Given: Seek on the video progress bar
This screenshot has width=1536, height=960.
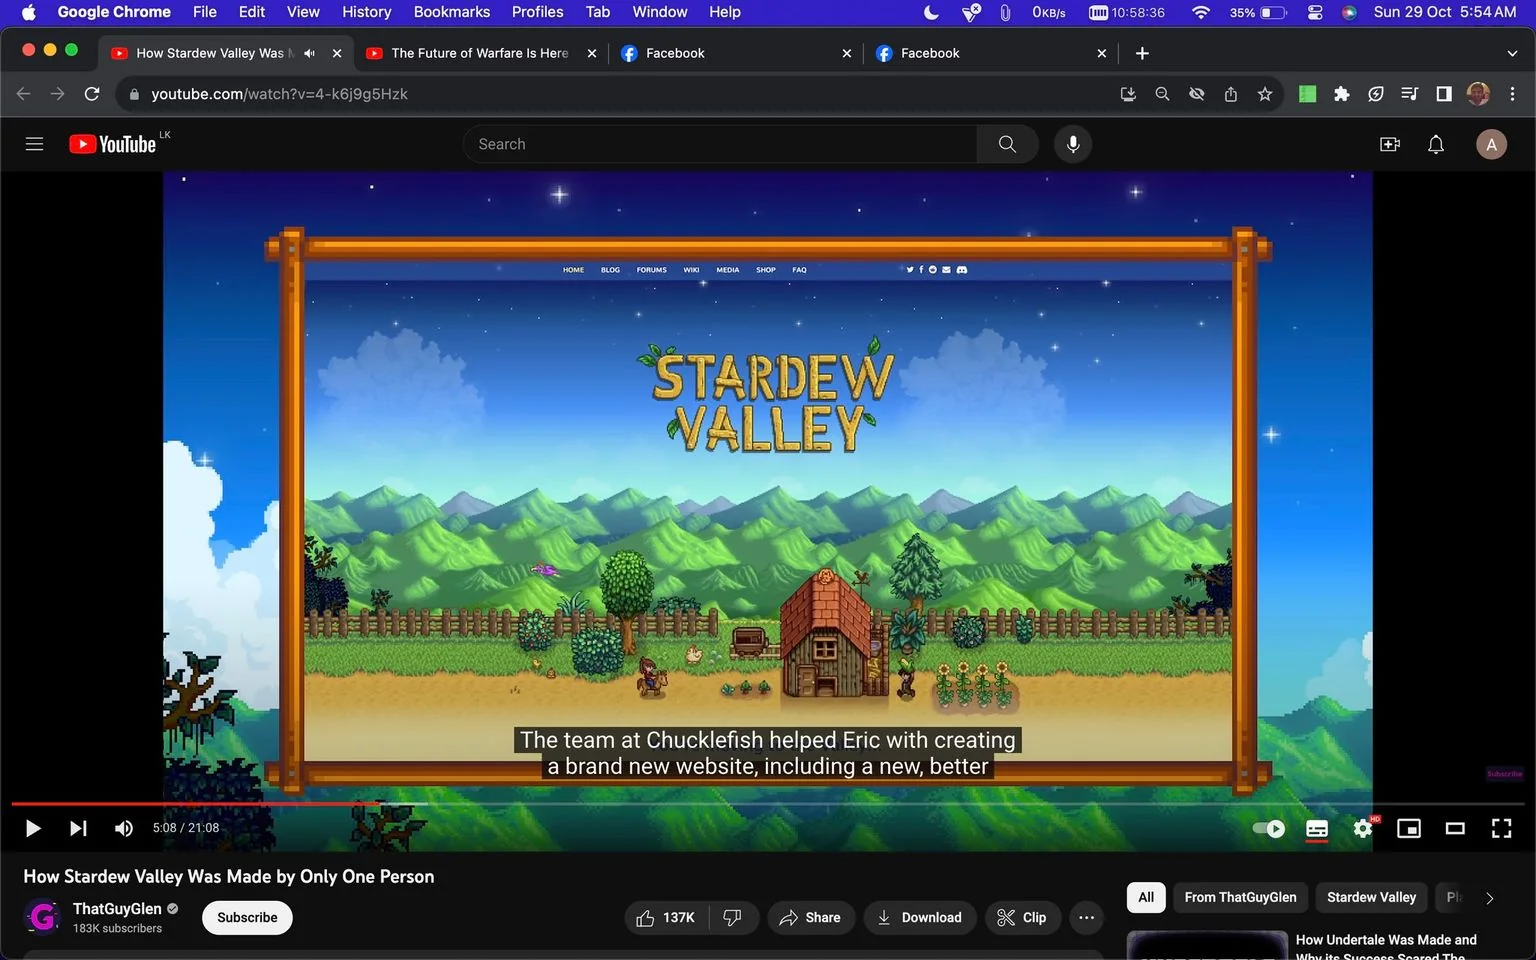Looking at the screenshot, I should click(x=768, y=803).
